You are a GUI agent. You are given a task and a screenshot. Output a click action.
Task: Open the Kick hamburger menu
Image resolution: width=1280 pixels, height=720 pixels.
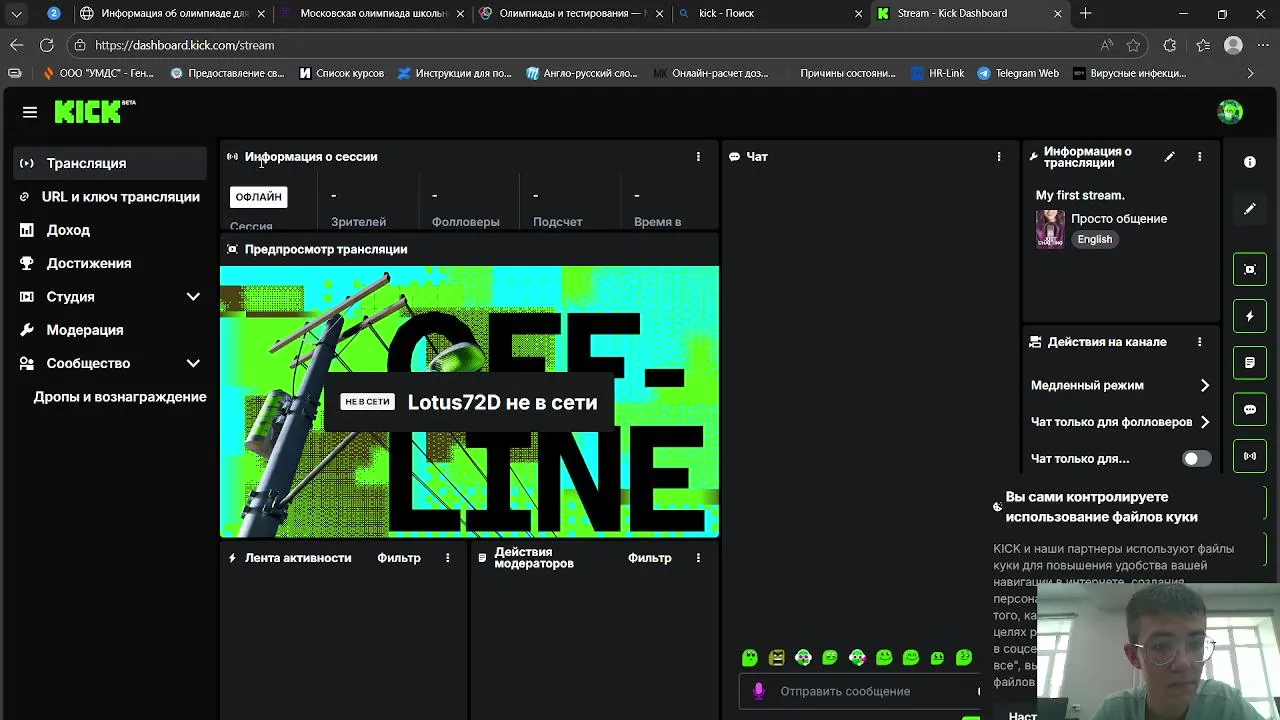(x=30, y=112)
